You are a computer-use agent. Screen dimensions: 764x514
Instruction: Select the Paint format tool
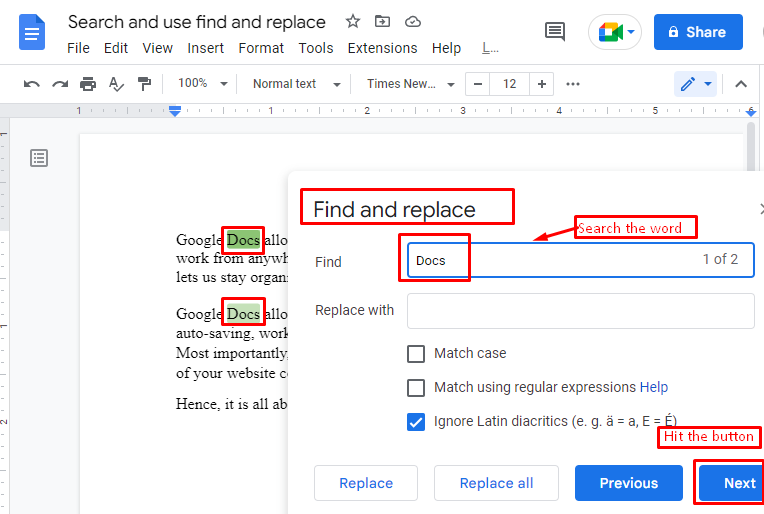click(144, 84)
